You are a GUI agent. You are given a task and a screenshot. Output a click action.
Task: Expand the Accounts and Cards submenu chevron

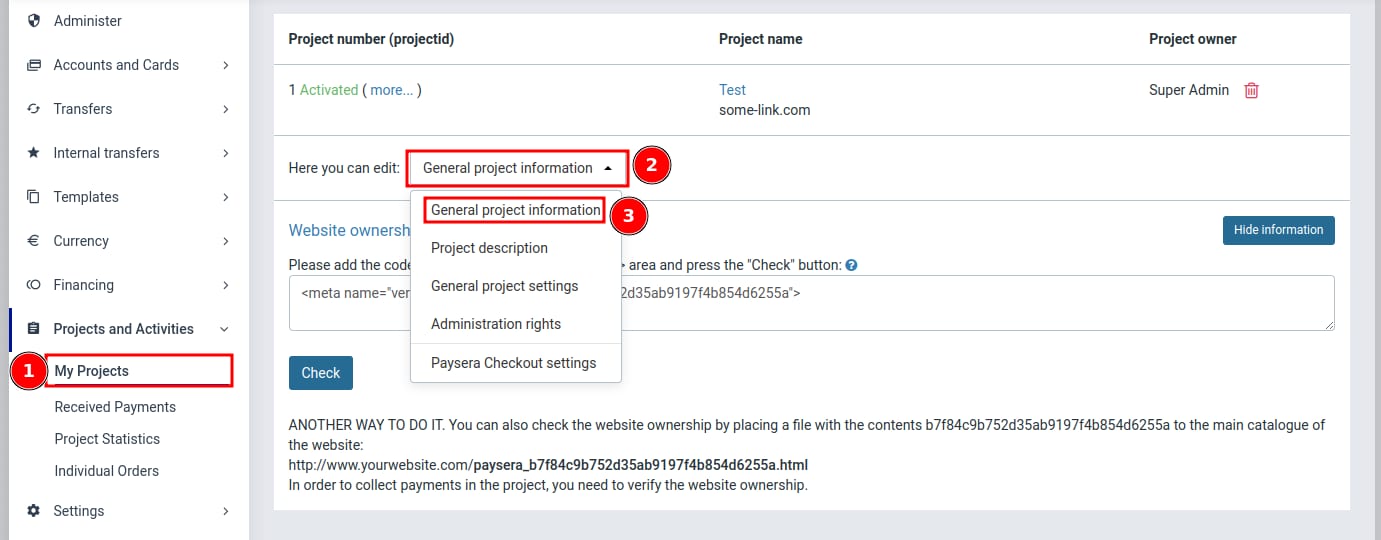coord(225,65)
